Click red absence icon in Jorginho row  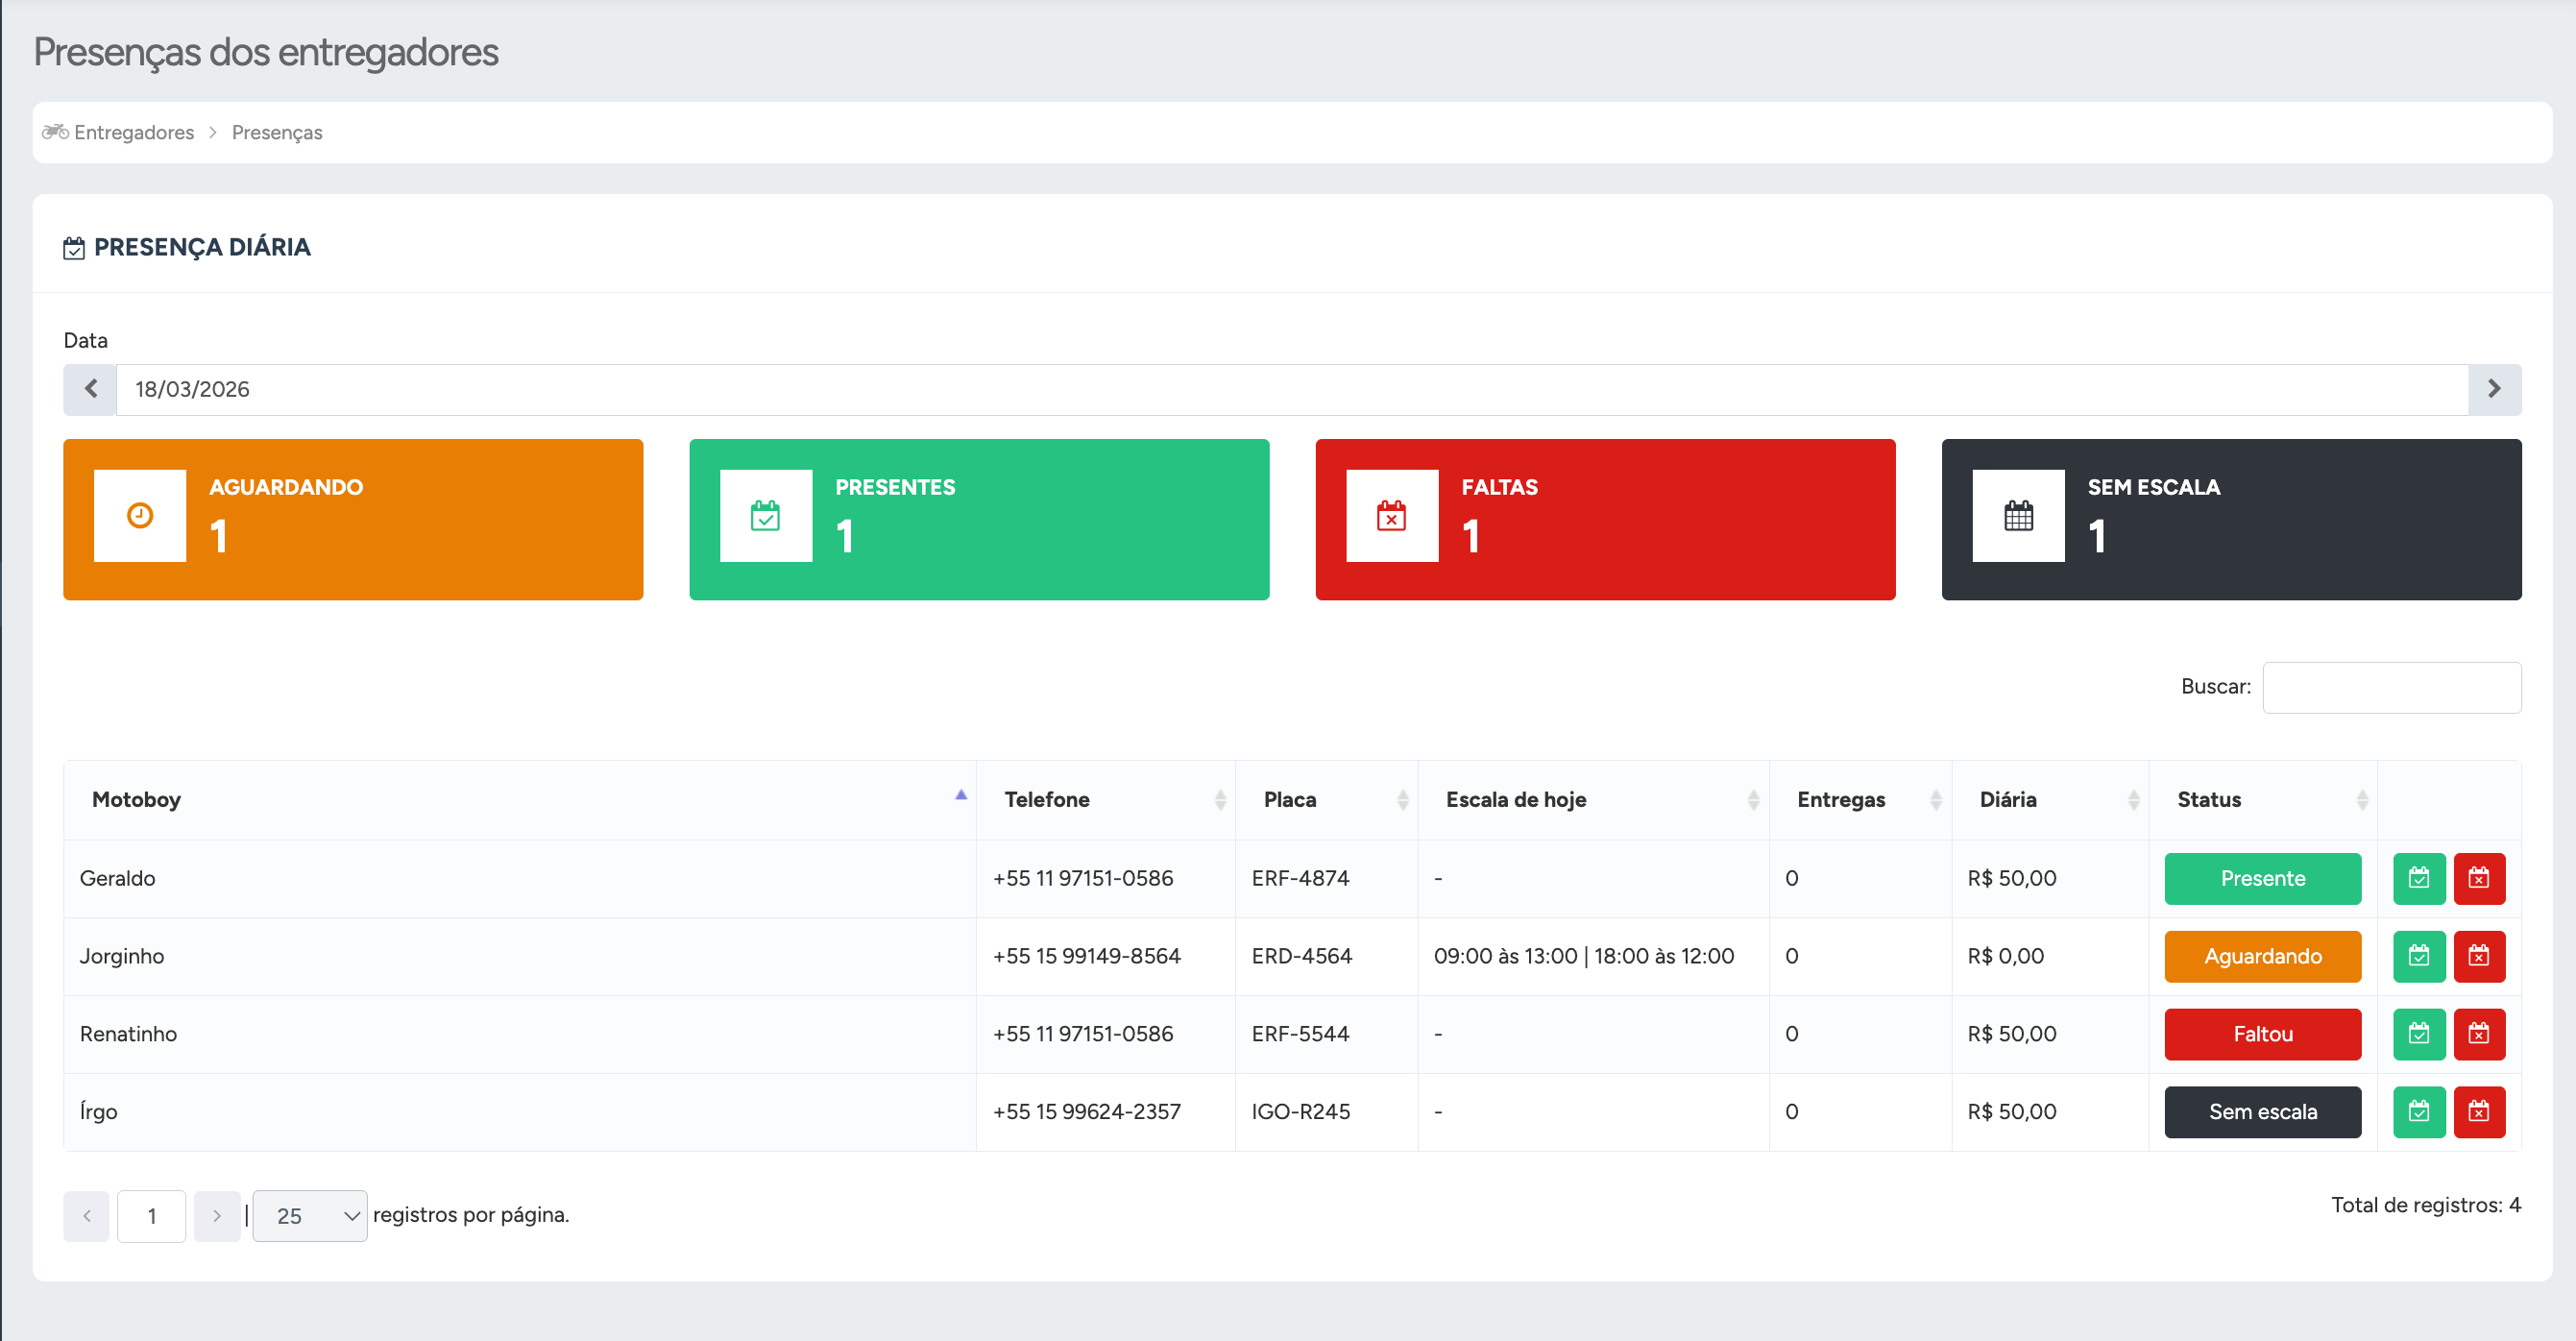2478,956
